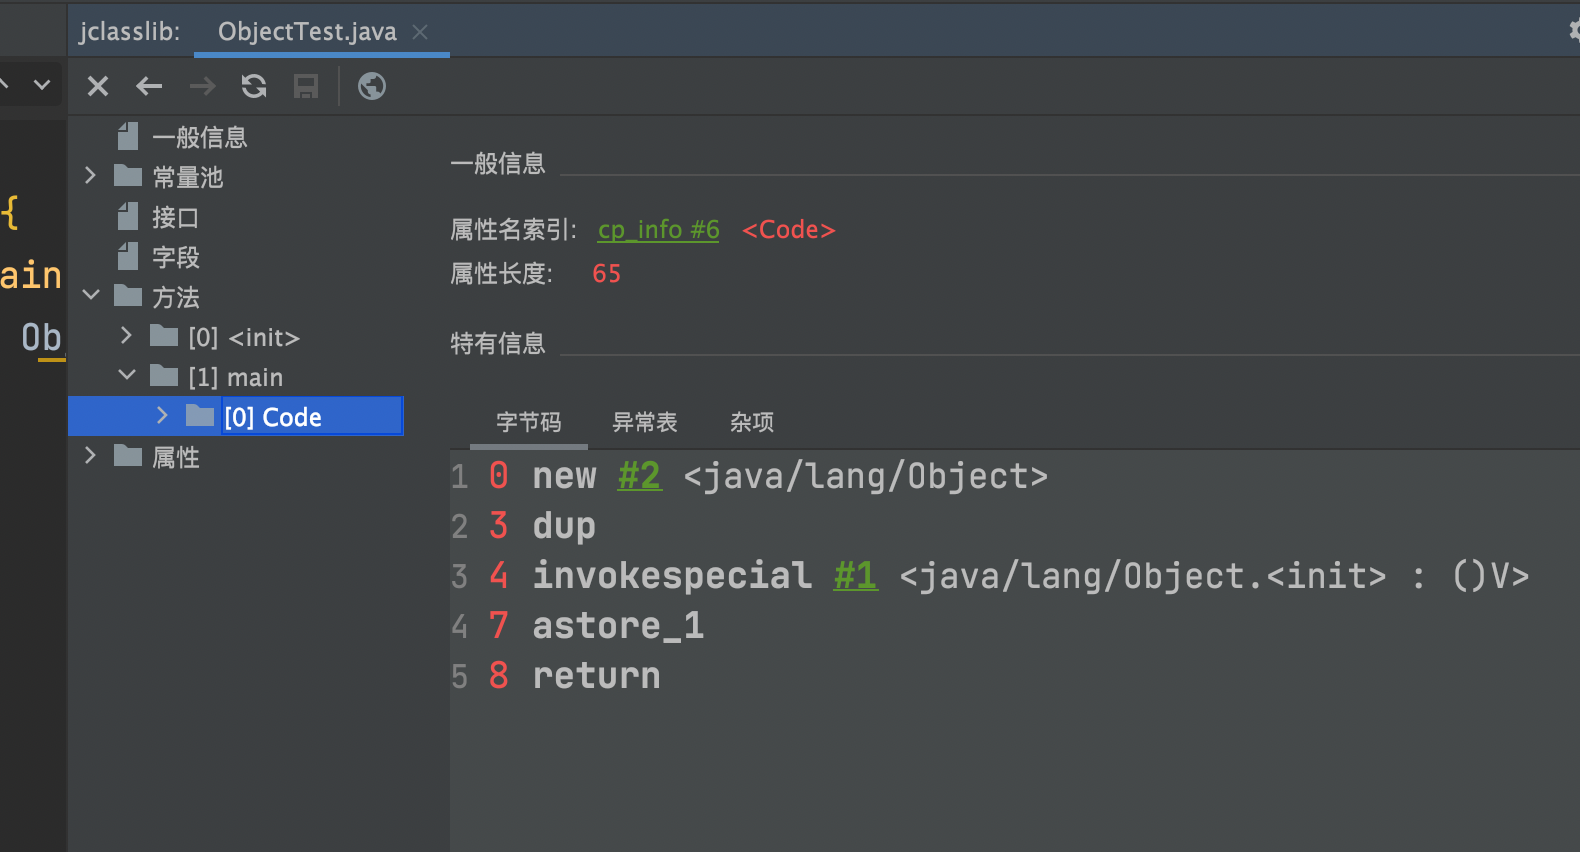Expand the 属性 folder
The width and height of the screenshot is (1580, 852).
[90, 456]
